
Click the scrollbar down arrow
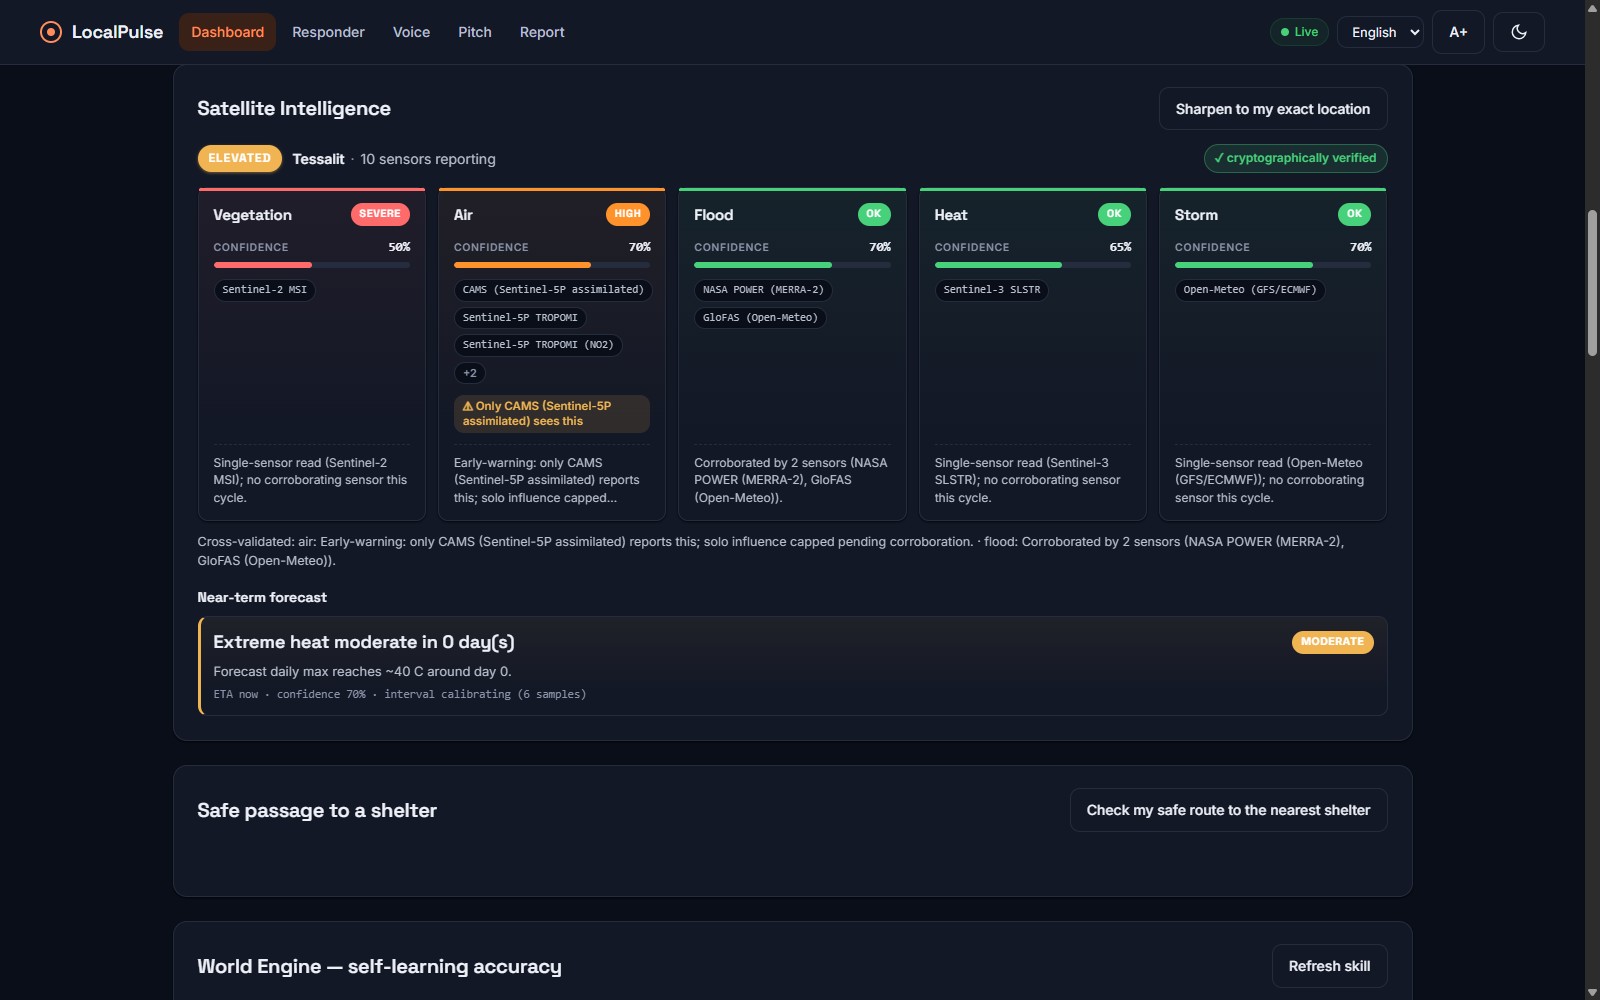coord(1592,992)
